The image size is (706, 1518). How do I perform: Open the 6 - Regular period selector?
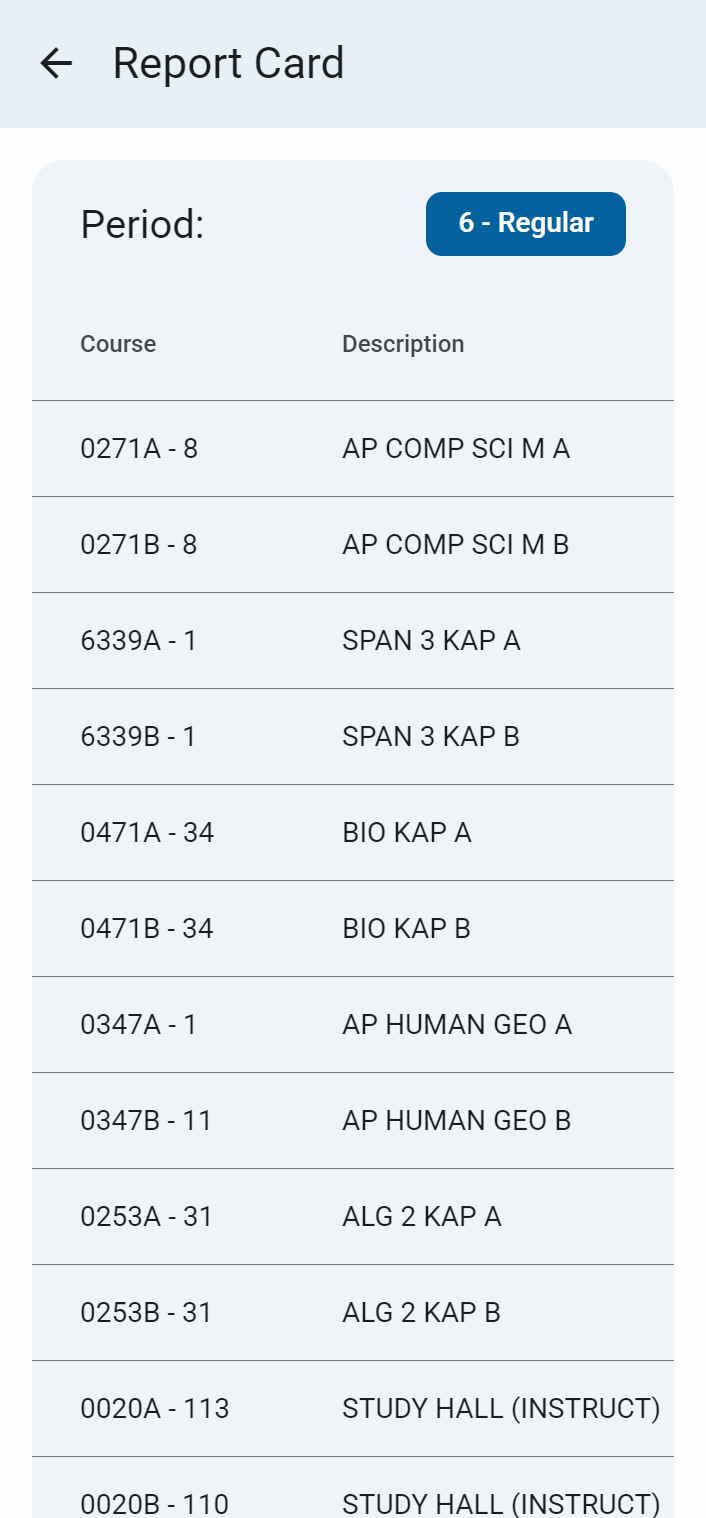pos(525,224)
